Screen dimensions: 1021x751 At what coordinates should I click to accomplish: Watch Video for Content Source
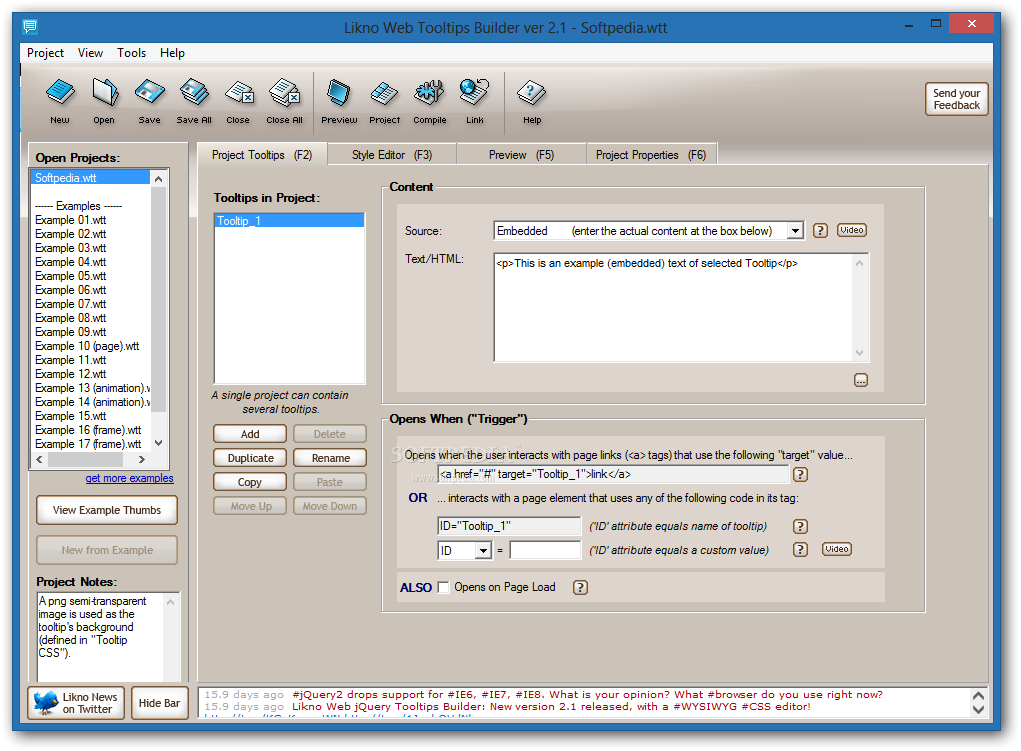(852, 230)
